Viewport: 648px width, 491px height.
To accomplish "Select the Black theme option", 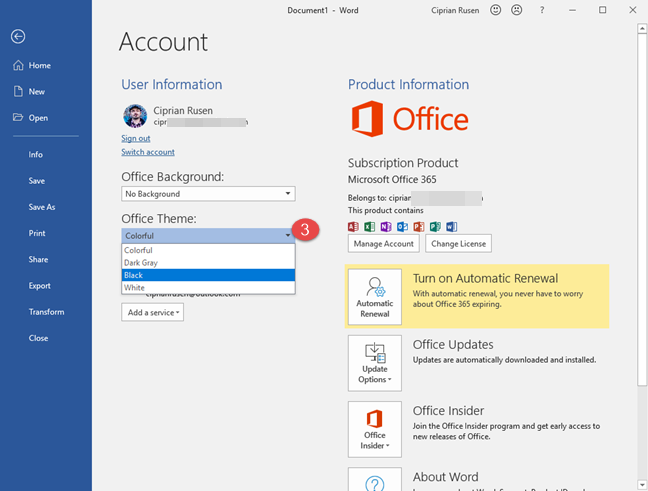I will pyautogui.click(x=208, y=275).
